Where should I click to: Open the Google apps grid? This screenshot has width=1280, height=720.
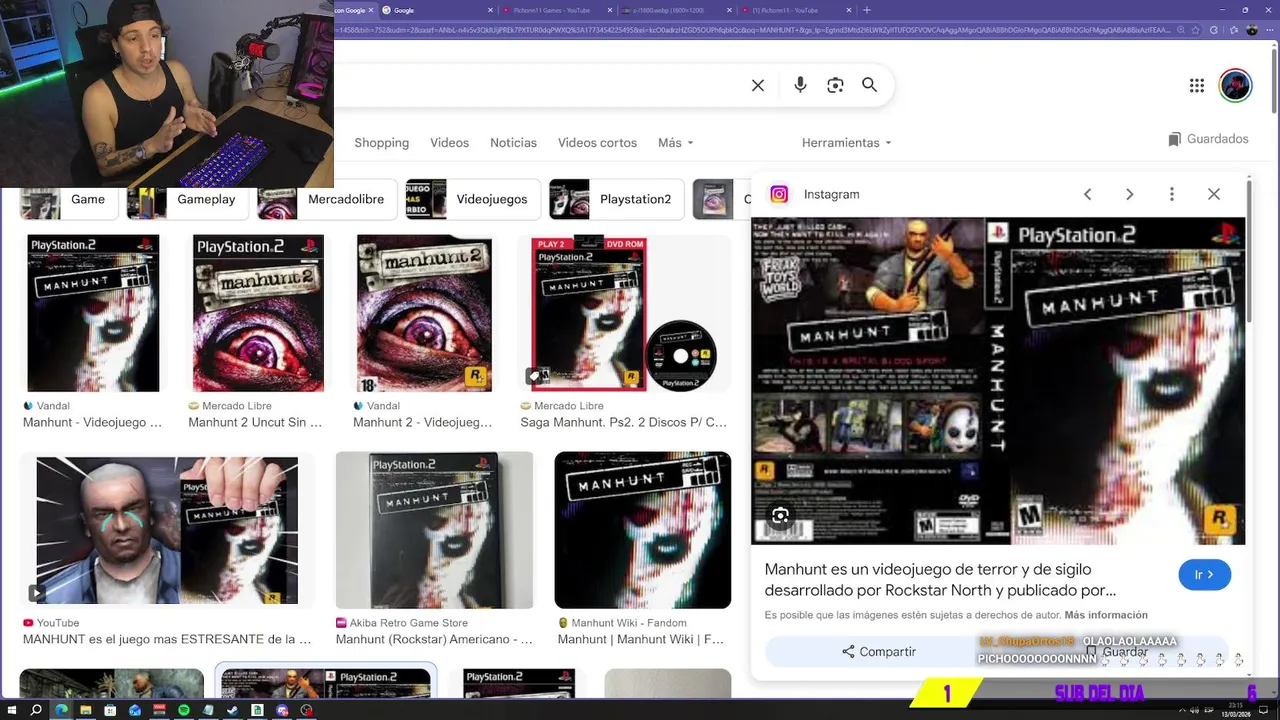click(x=1197, y=86)
